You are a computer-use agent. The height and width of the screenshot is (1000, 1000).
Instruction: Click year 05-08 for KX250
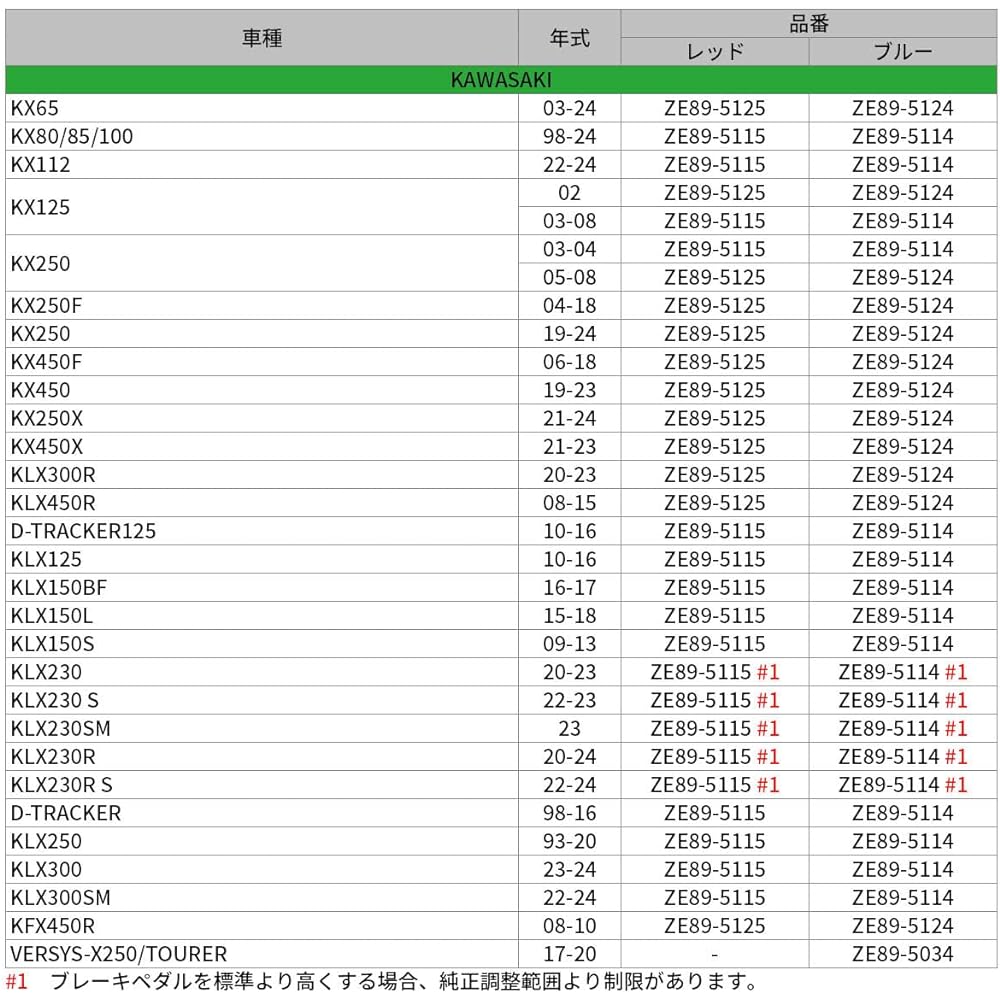coord(570,277)
